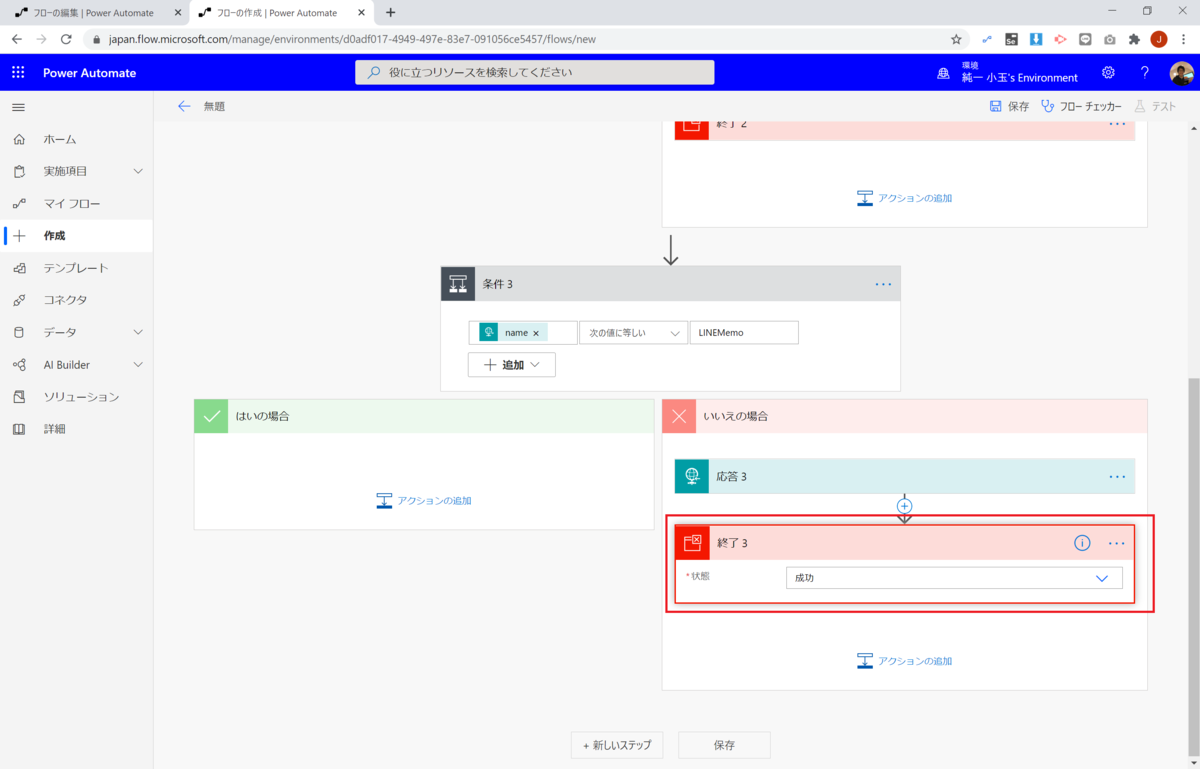The image size is (1200, 769).
Task: Click the environment picker icon
Action: [943, 73]
